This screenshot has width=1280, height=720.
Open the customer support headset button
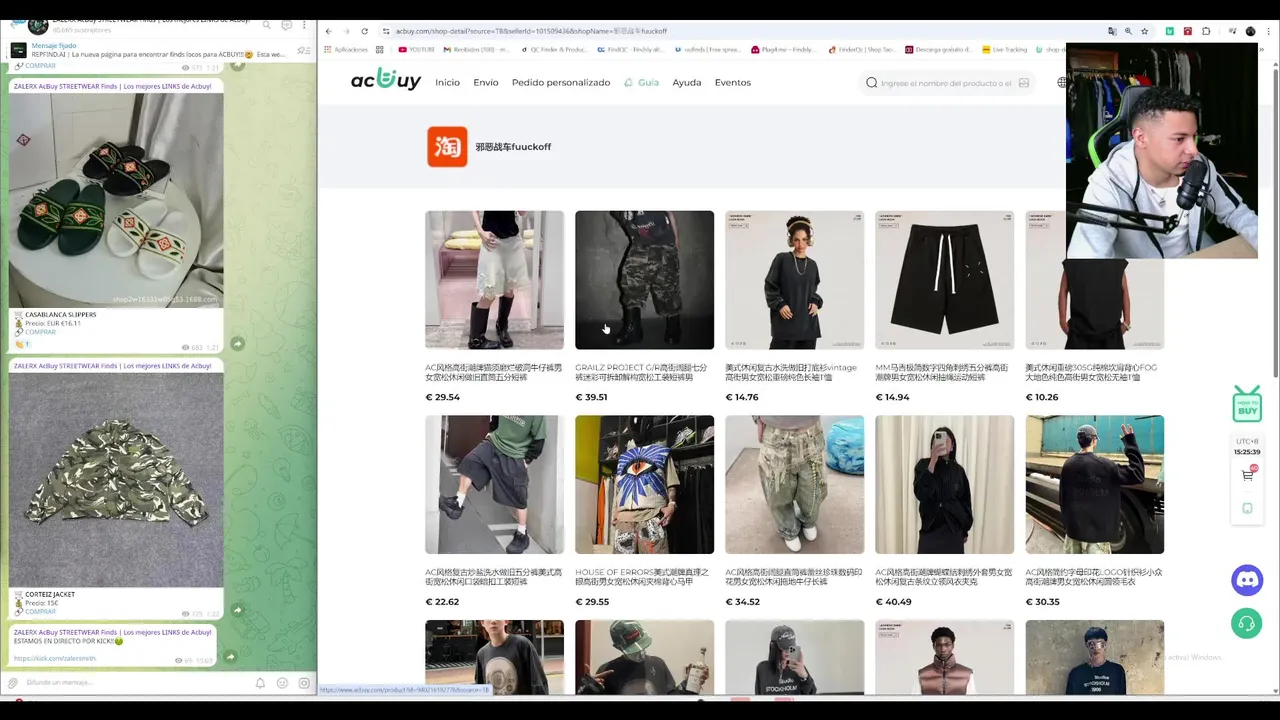click(1247, 623)
